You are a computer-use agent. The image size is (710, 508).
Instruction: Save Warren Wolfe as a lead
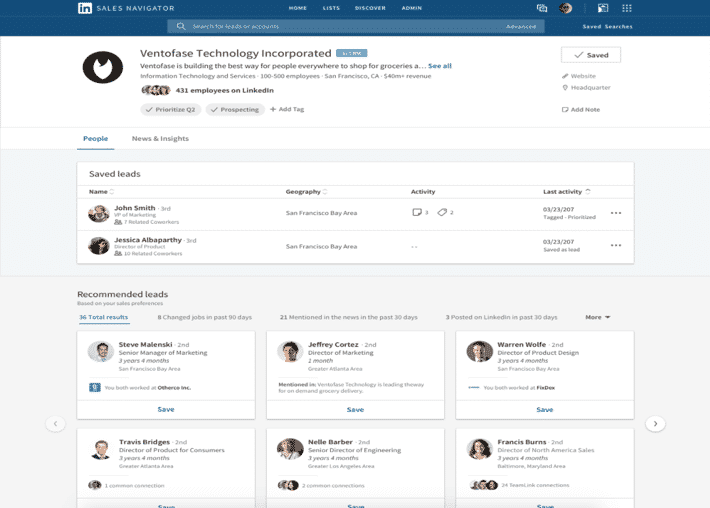pyautogui.click(x=545, y=409)
